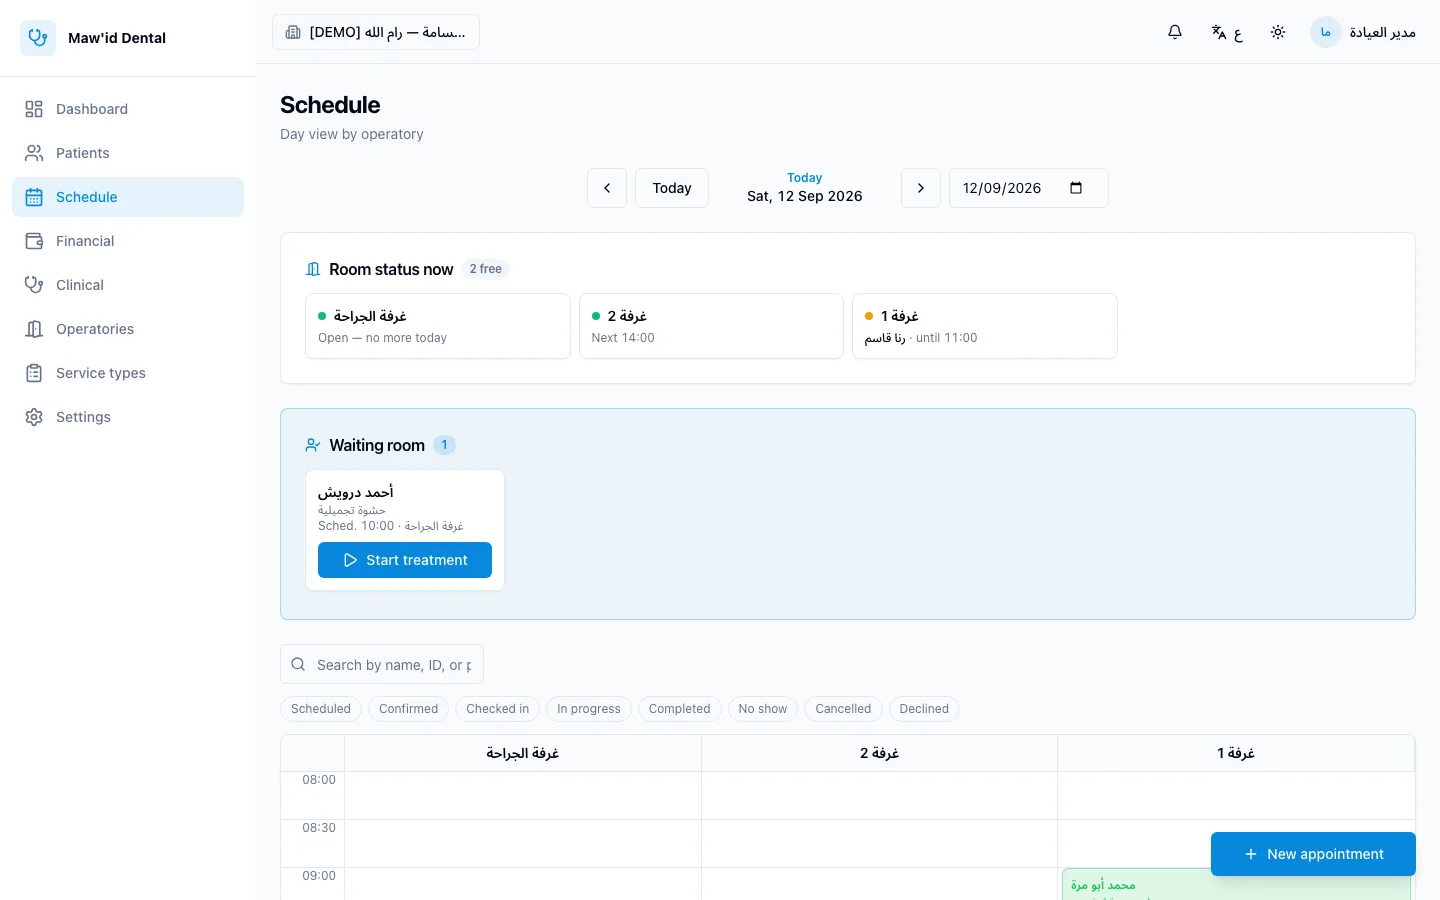Toggle the Checked in status filter
Screen dimensions: 1440x900
point(498,709)
